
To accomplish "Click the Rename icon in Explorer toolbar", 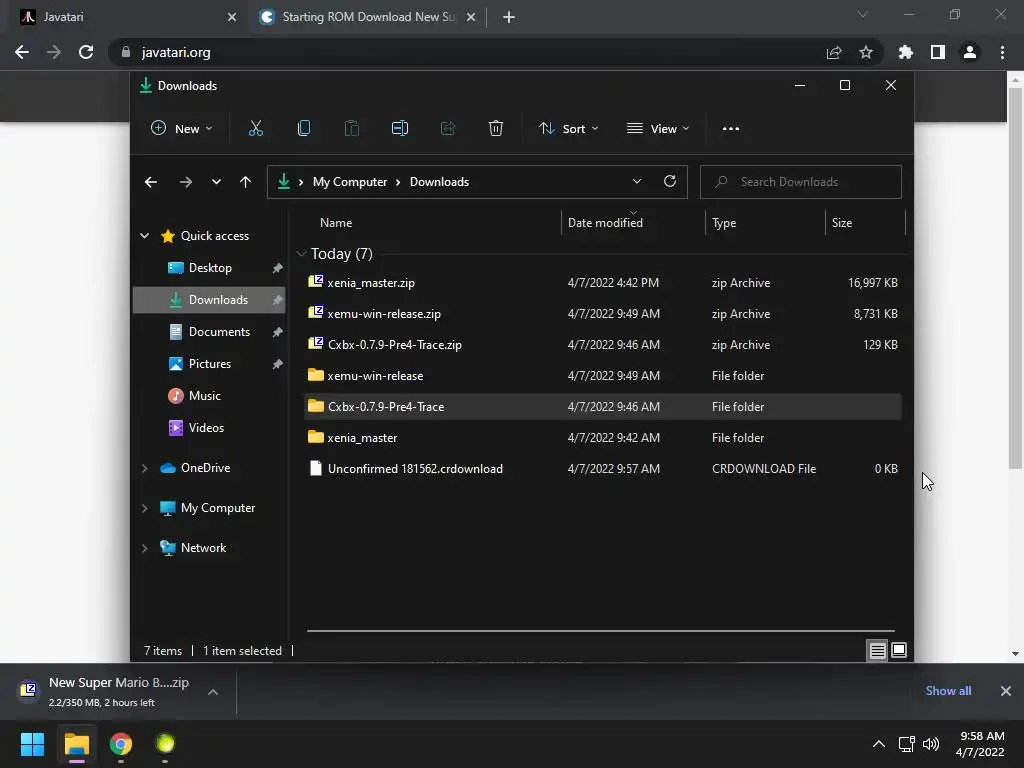I will click(x=400, y=129).
